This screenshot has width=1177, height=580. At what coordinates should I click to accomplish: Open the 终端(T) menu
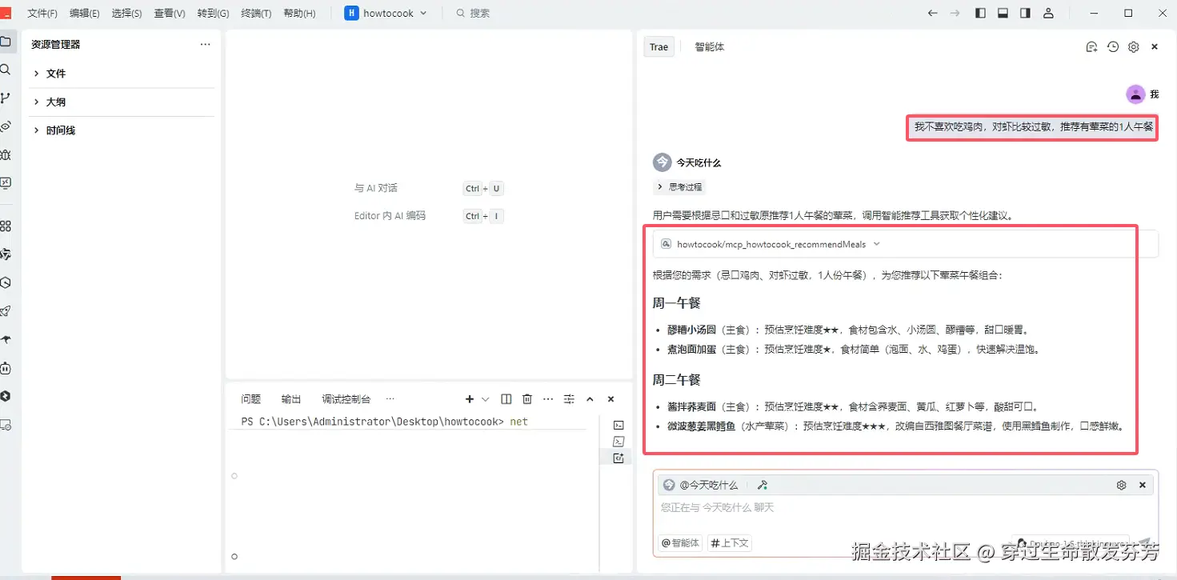[x=256, y=14]
